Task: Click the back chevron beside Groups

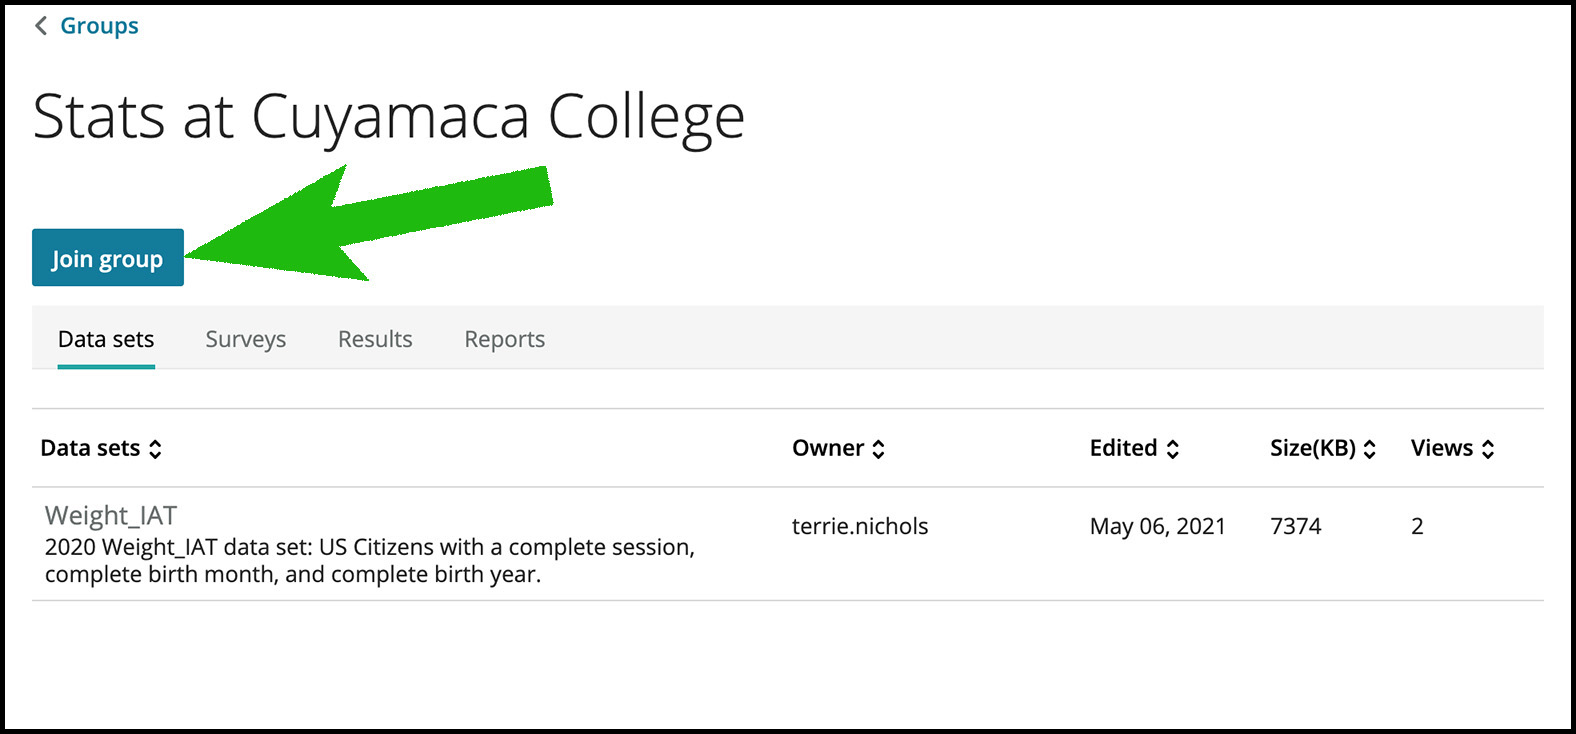Action: click(41, 26)
